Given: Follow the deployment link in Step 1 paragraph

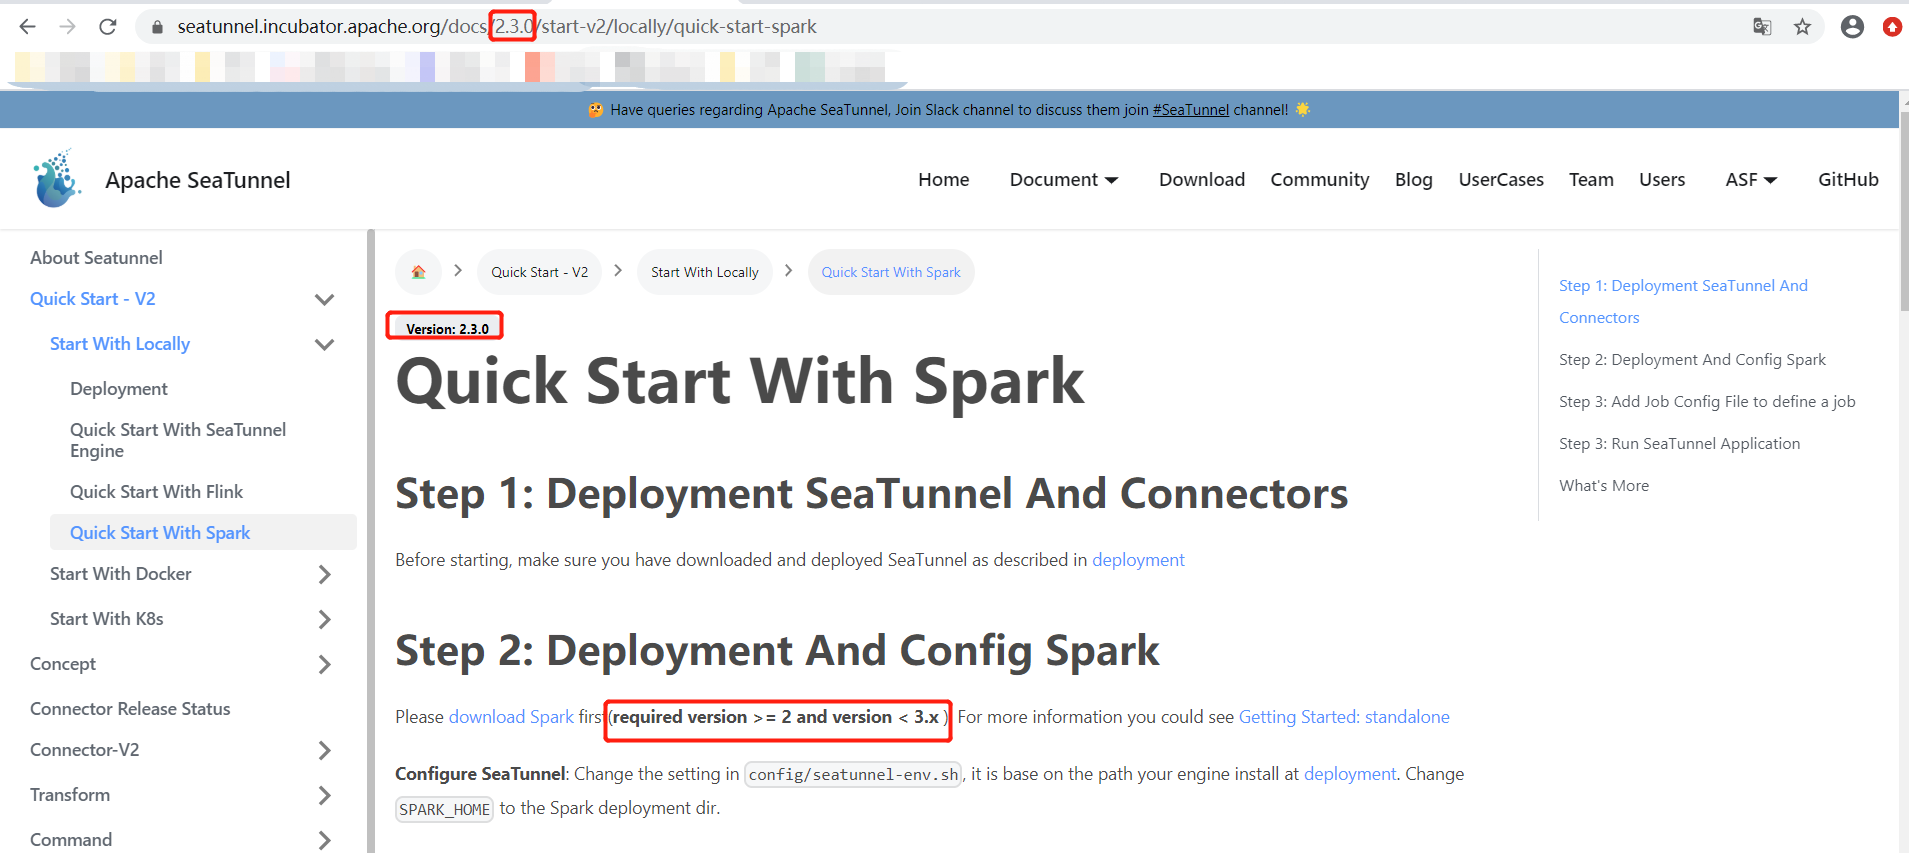Looking at the screenshot, I should tap(1138, 560).
